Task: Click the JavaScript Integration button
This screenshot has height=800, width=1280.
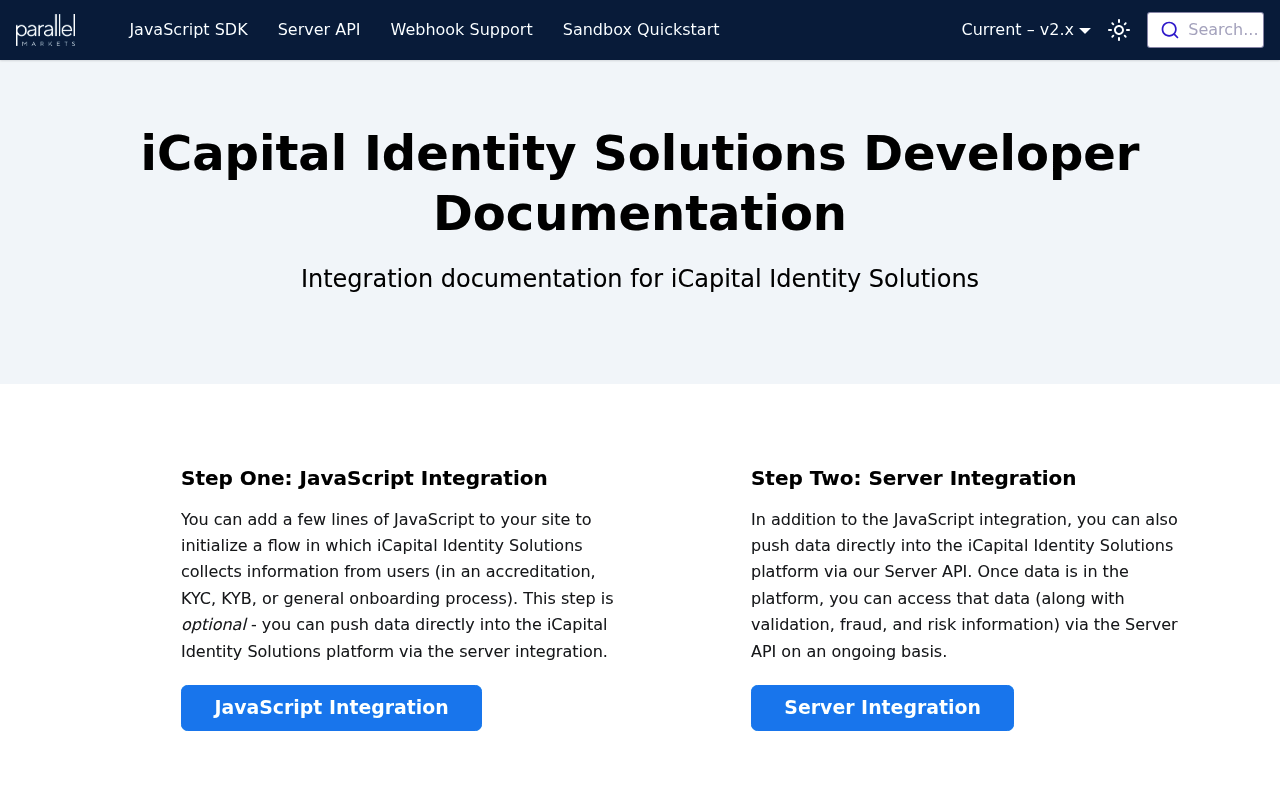Action: [331, 708]
